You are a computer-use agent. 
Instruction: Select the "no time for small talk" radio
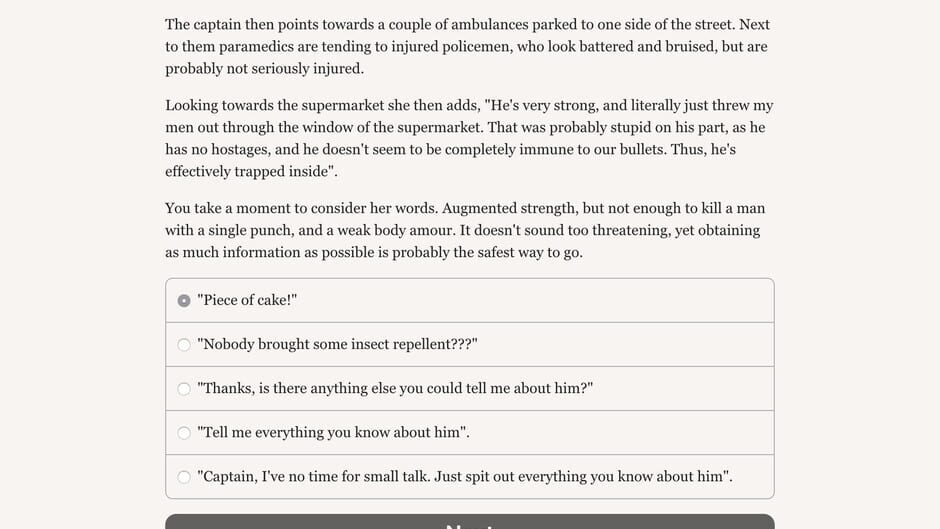click(184, 477)
